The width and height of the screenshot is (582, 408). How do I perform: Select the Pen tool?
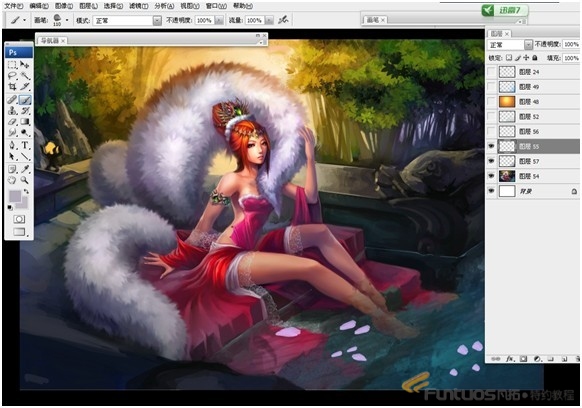[13, 145]
